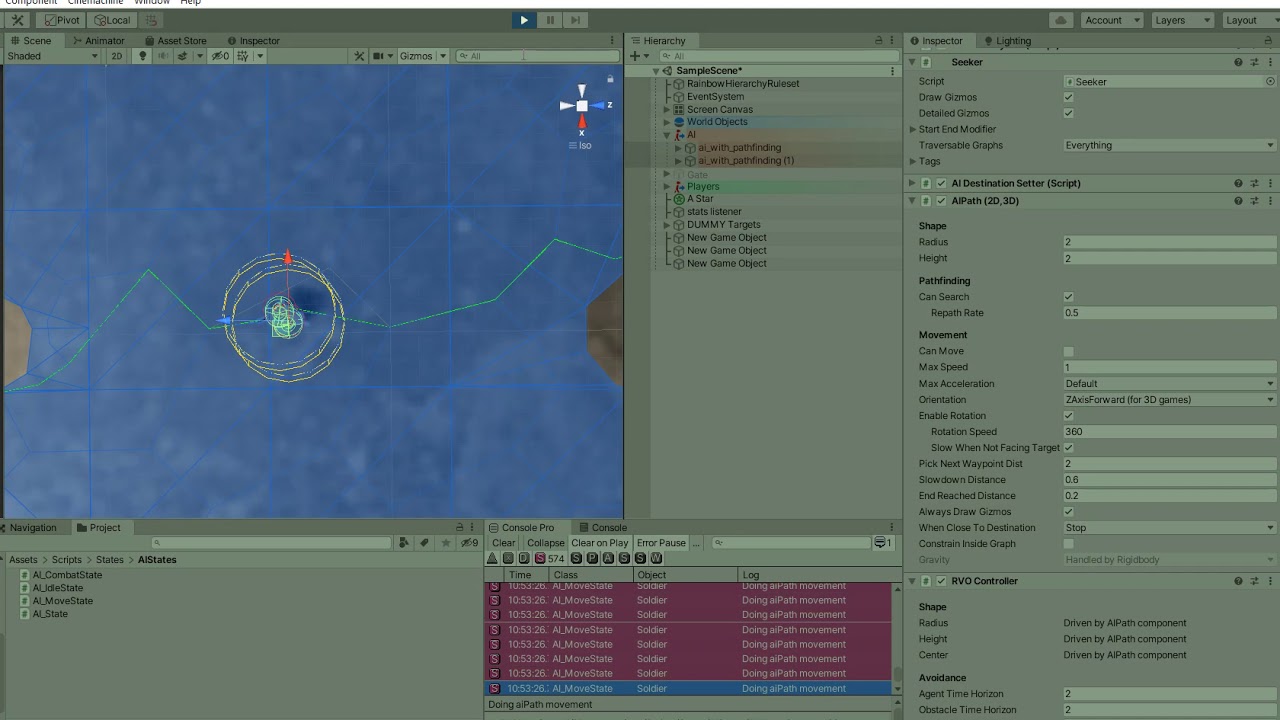Open the Traversable Graphs dropdown
The height and width of the screenshot is (720, 1280).
point(1169,146)
